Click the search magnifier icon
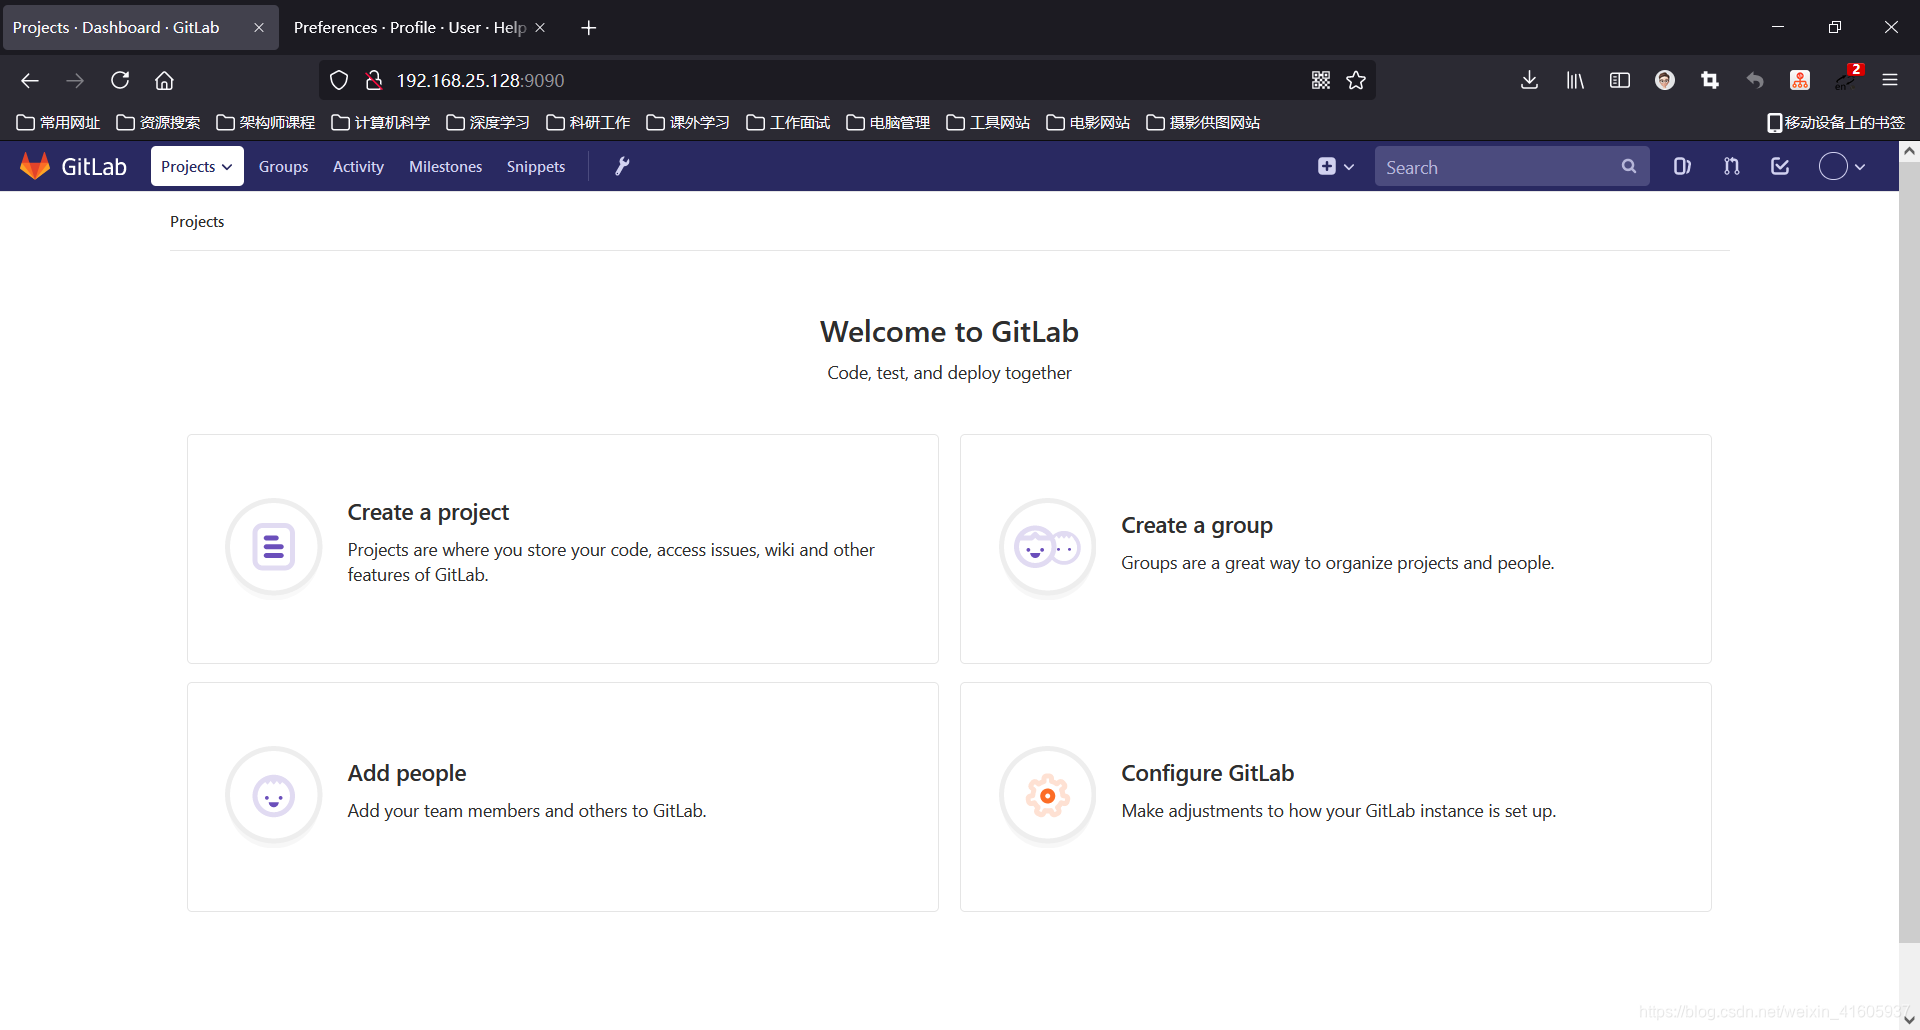The image size is (1920, 1030). (x=1629, y=166)
